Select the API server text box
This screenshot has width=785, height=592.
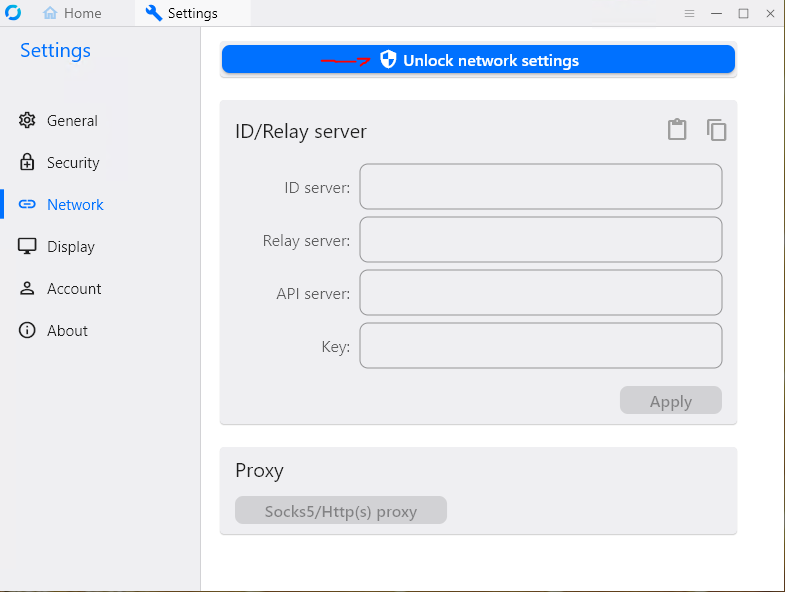click(x=540, y=293)
